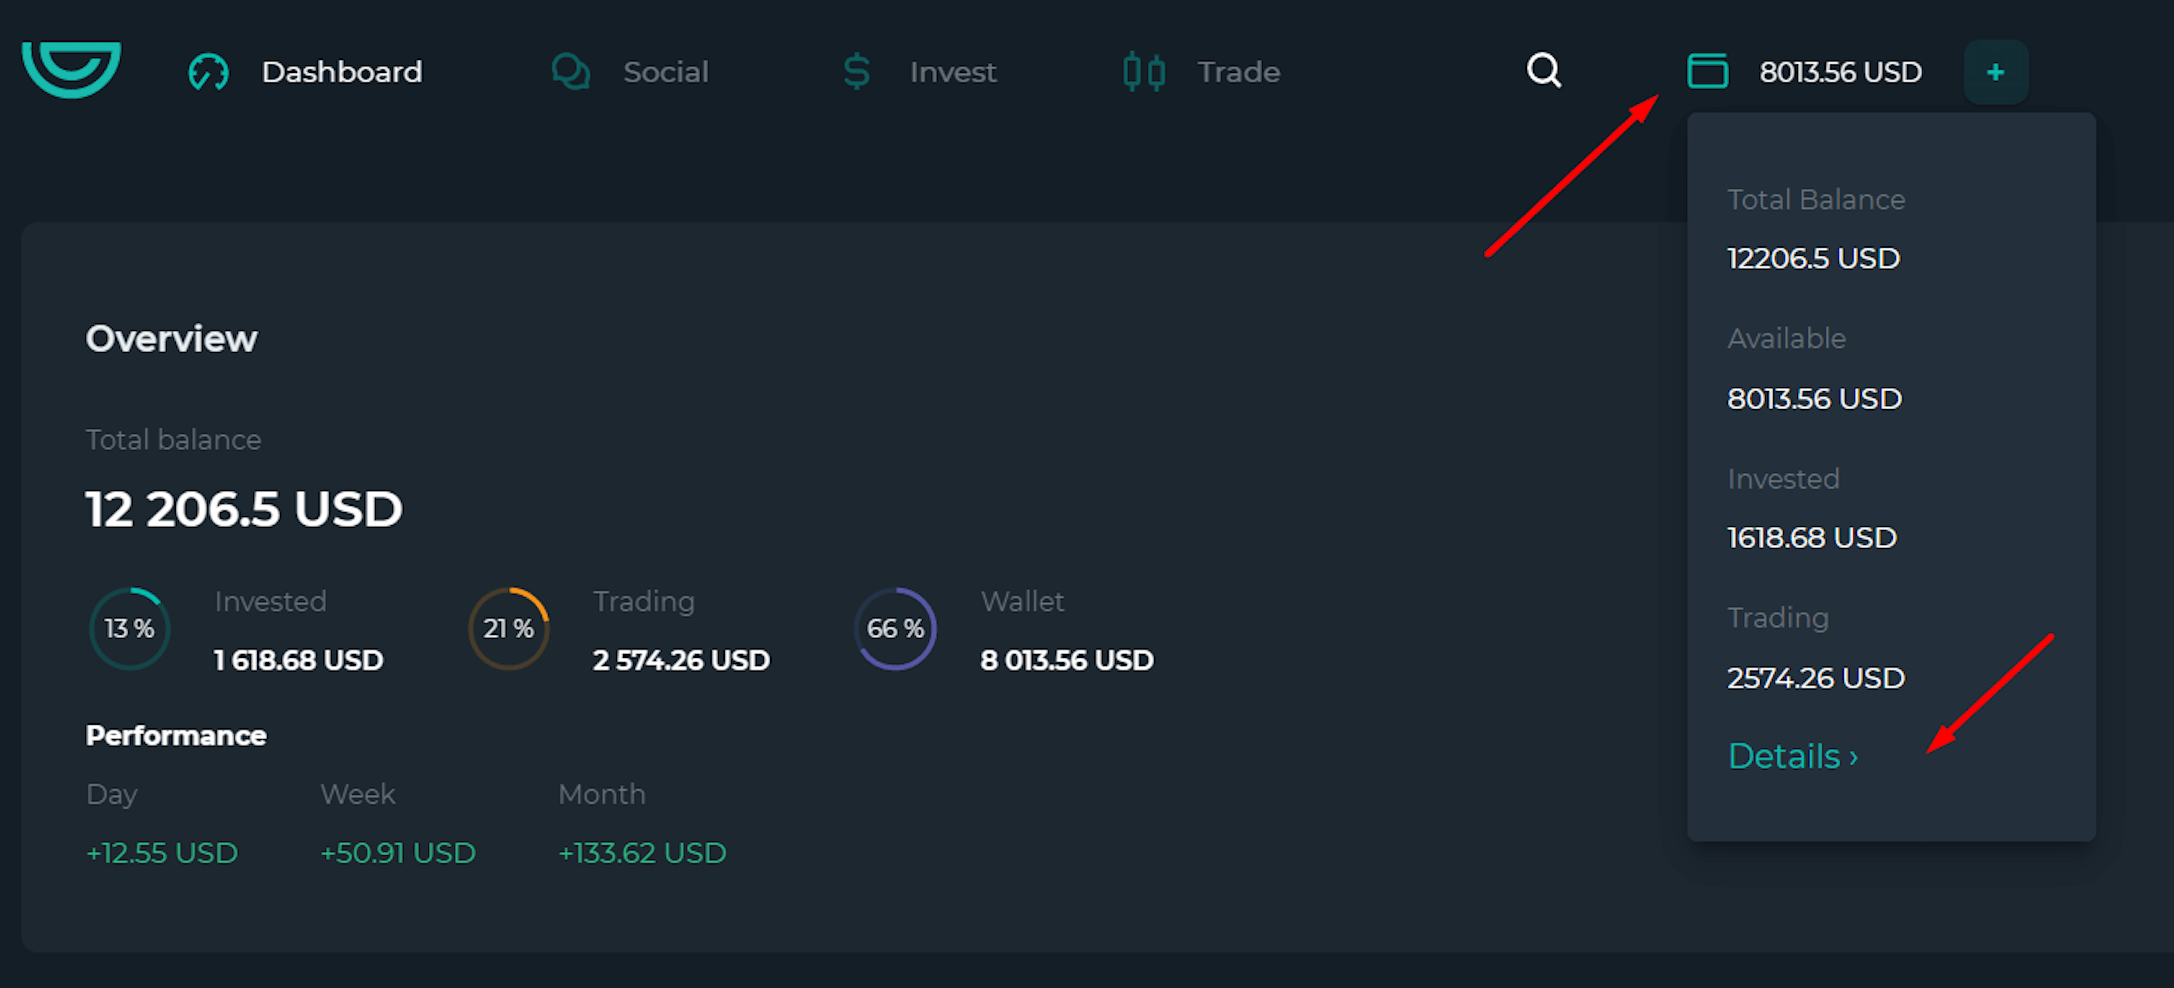This screenshot has height=988, width=2174.
Task: Click the 13 % Invested progress ring
Action: pyautogui.click(x=130, y=629)
